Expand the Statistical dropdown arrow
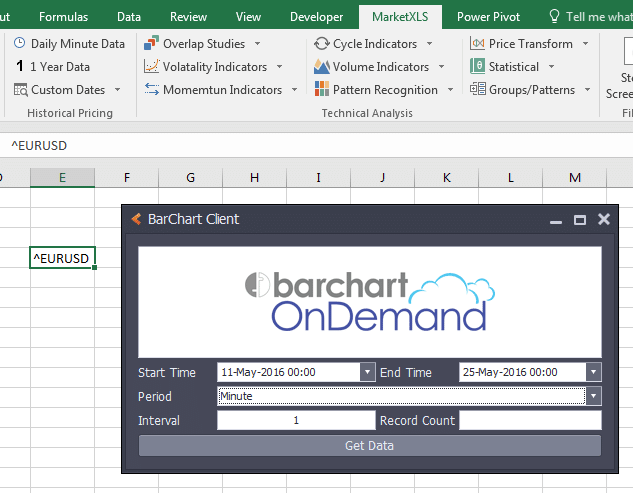 [551, 66]
